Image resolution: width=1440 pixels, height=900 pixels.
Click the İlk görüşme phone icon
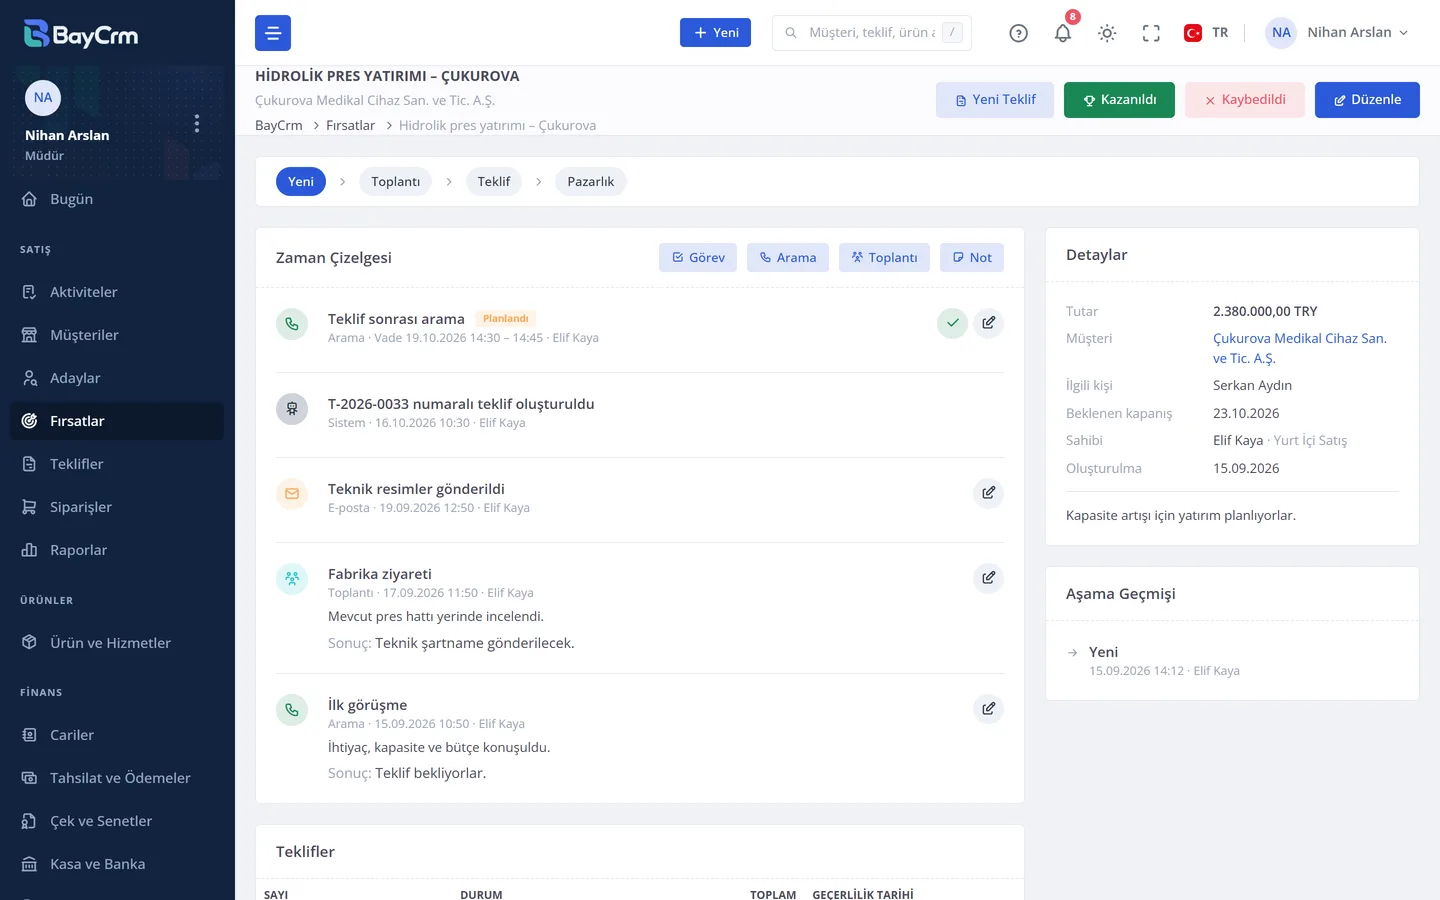292,710
